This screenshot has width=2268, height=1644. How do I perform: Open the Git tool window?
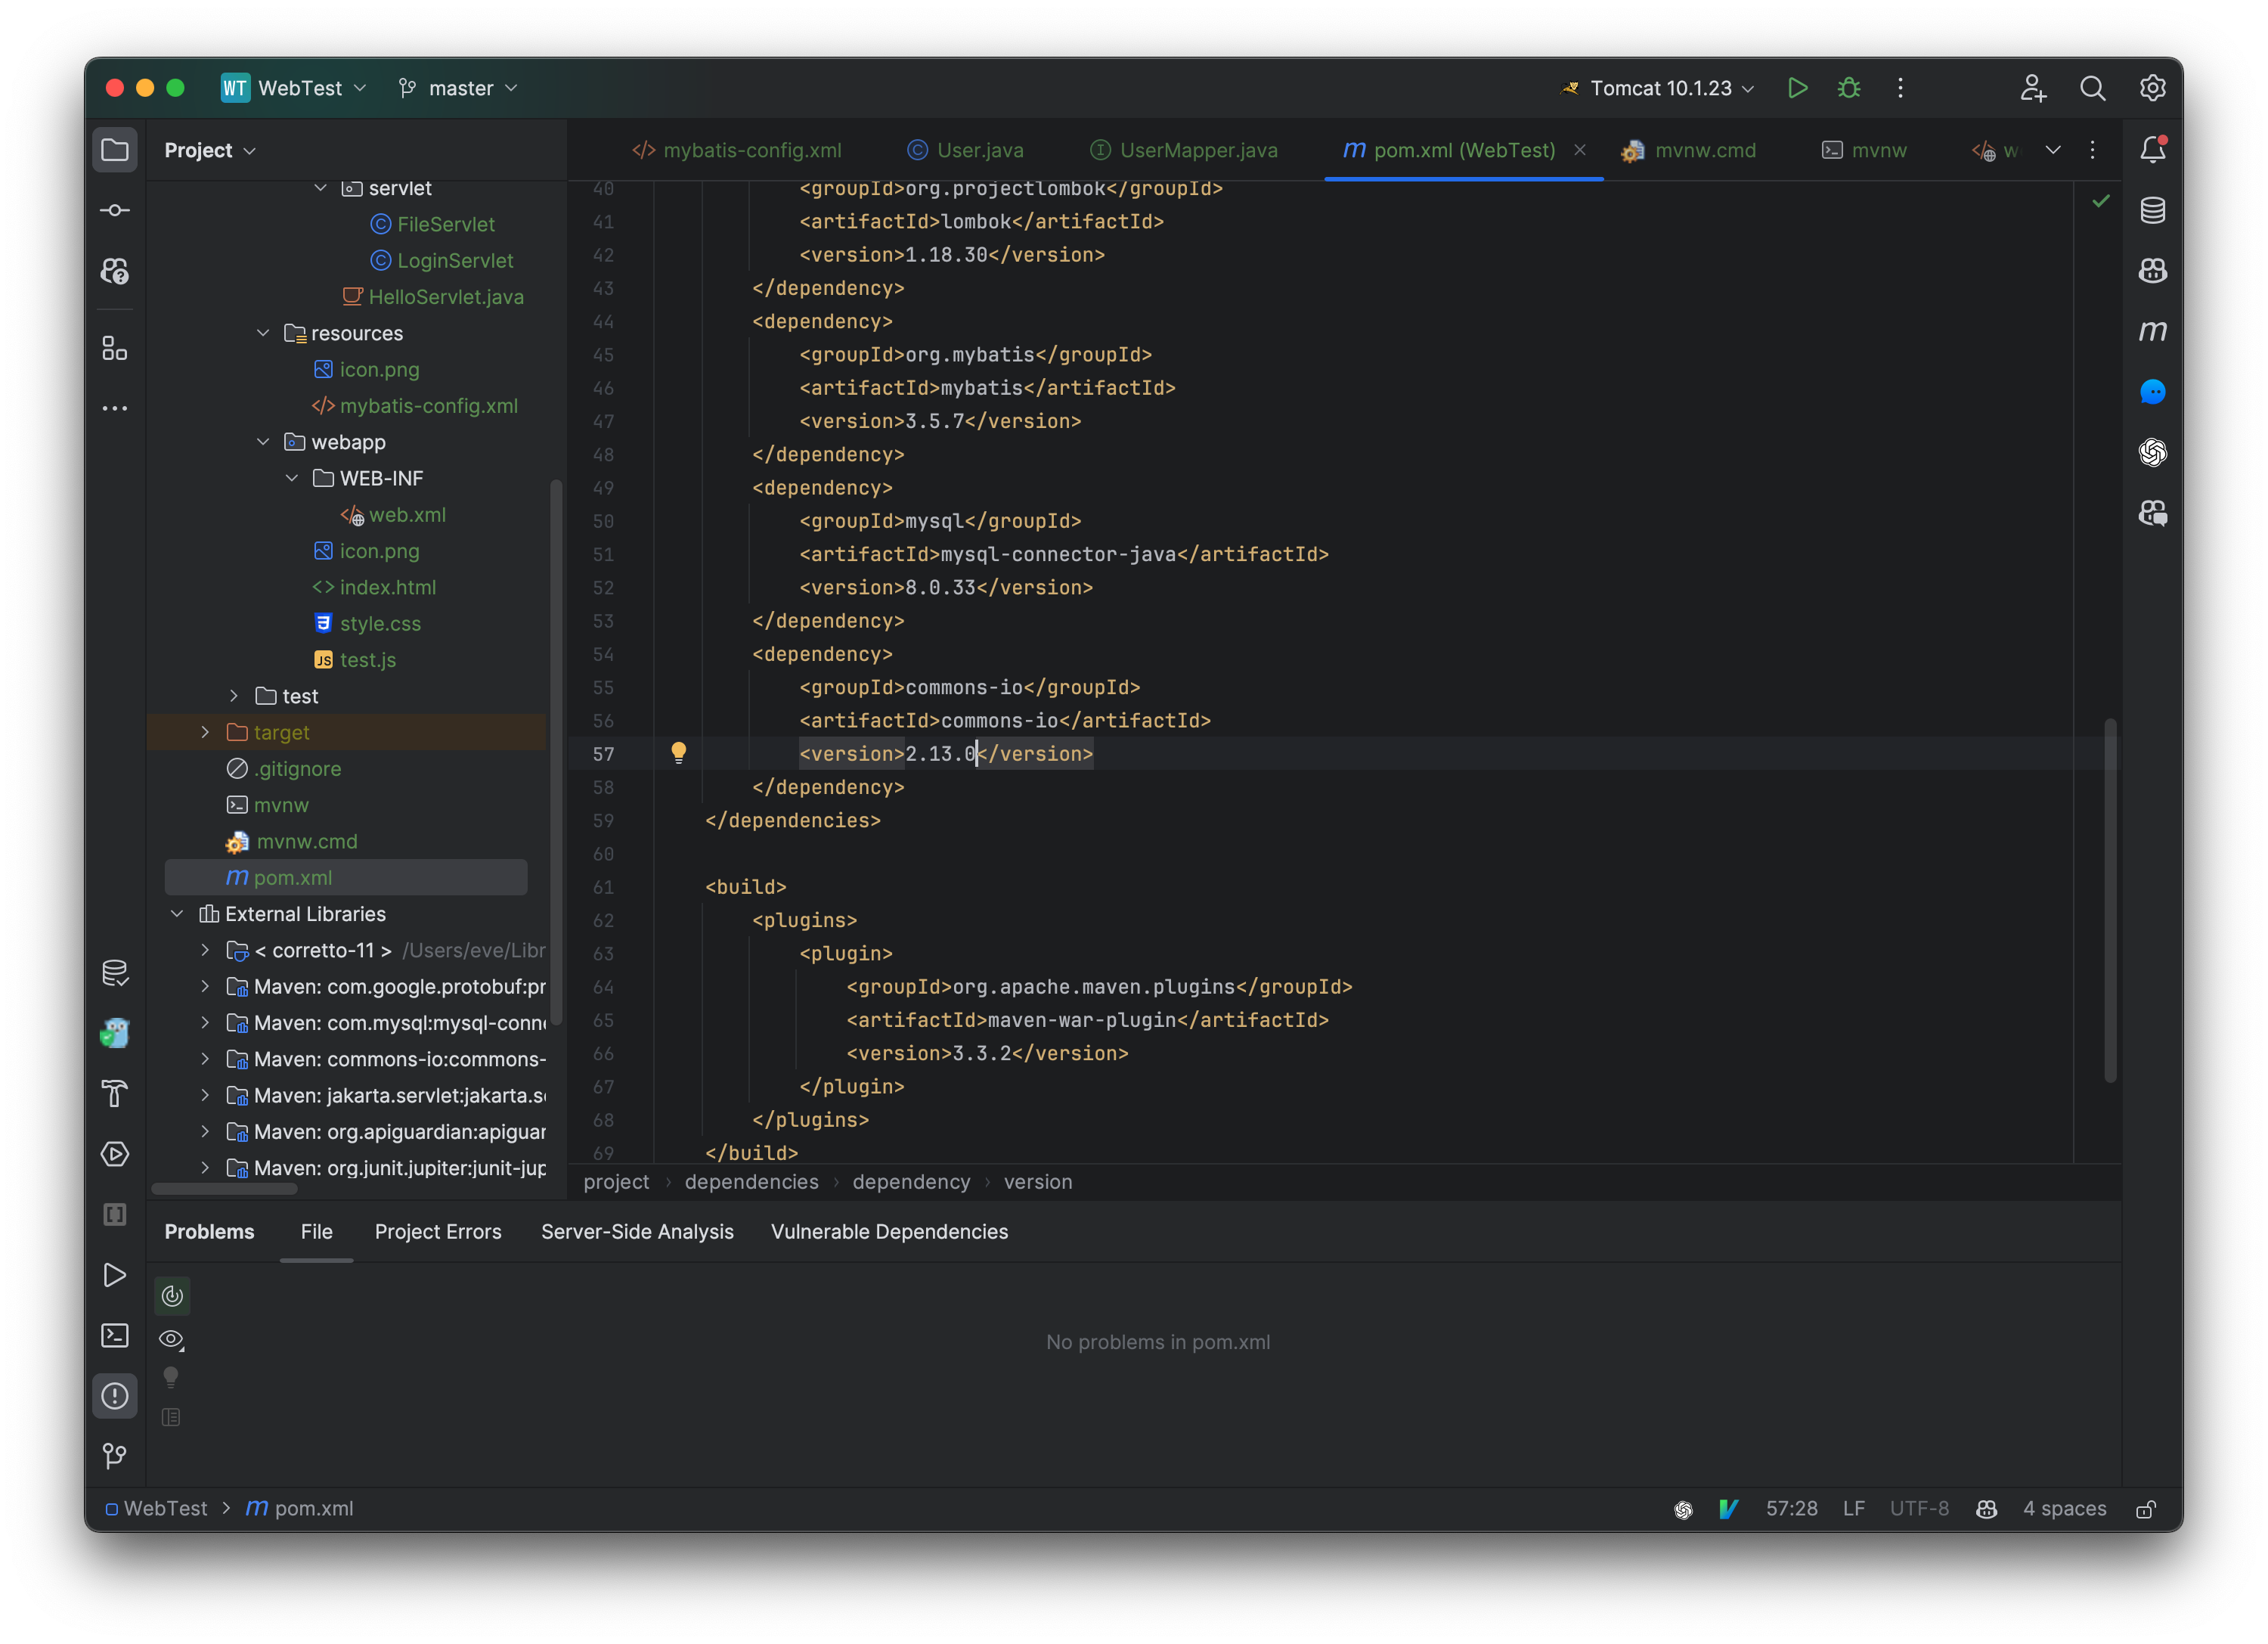(x=115, y=1456)
